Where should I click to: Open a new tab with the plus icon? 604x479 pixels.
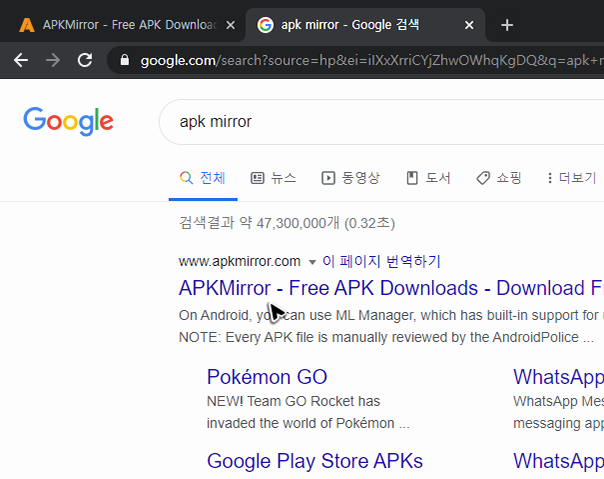pyautogui.click(x=507, y=25)
